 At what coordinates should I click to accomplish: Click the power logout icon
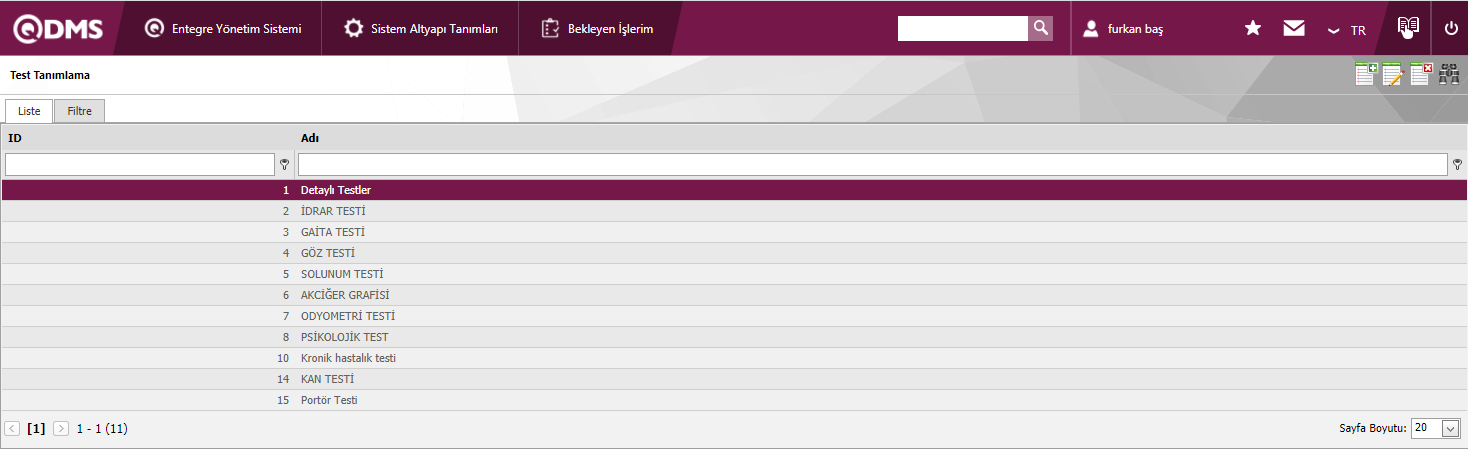click(1451, 29)
